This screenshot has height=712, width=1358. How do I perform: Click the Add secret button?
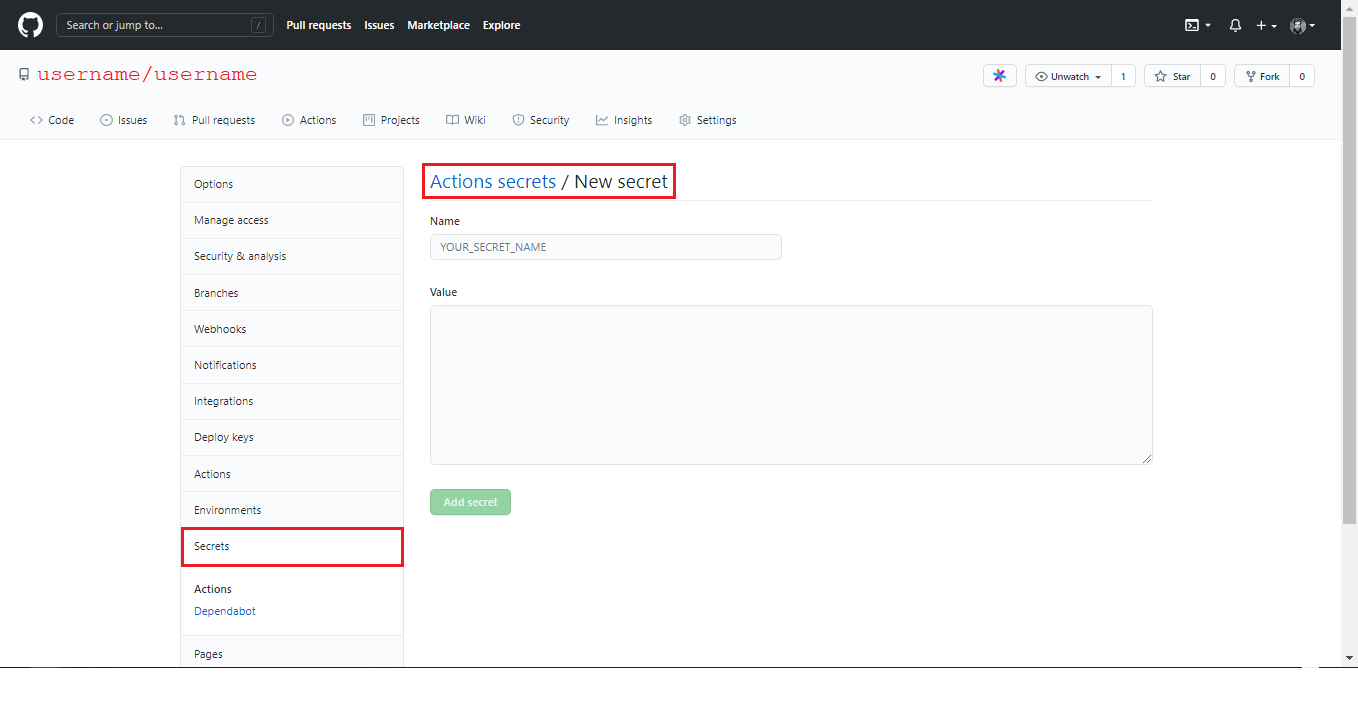tap(470, 501)
